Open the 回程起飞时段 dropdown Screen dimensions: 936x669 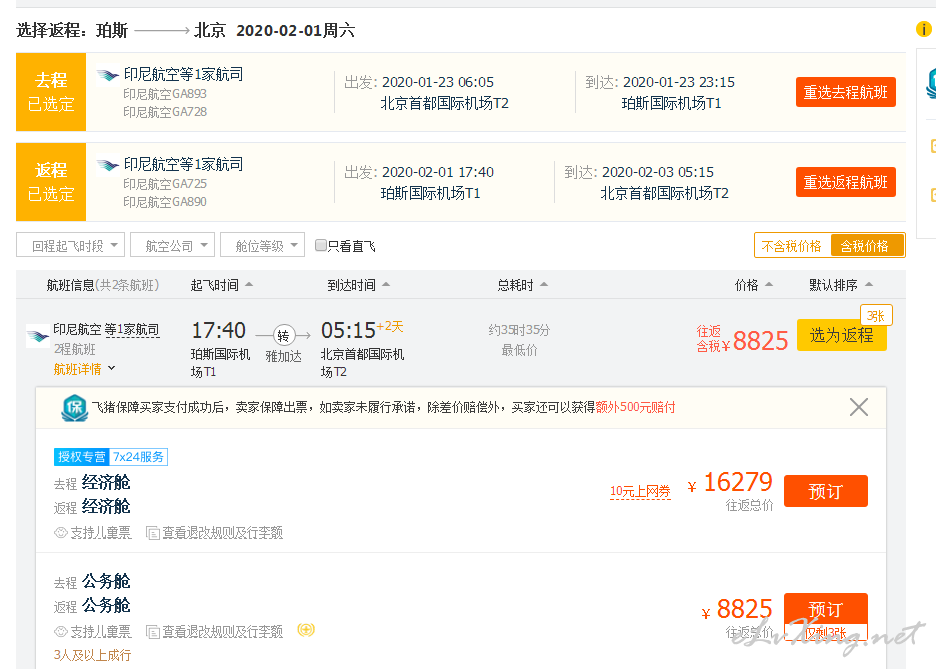coord(70,245)
